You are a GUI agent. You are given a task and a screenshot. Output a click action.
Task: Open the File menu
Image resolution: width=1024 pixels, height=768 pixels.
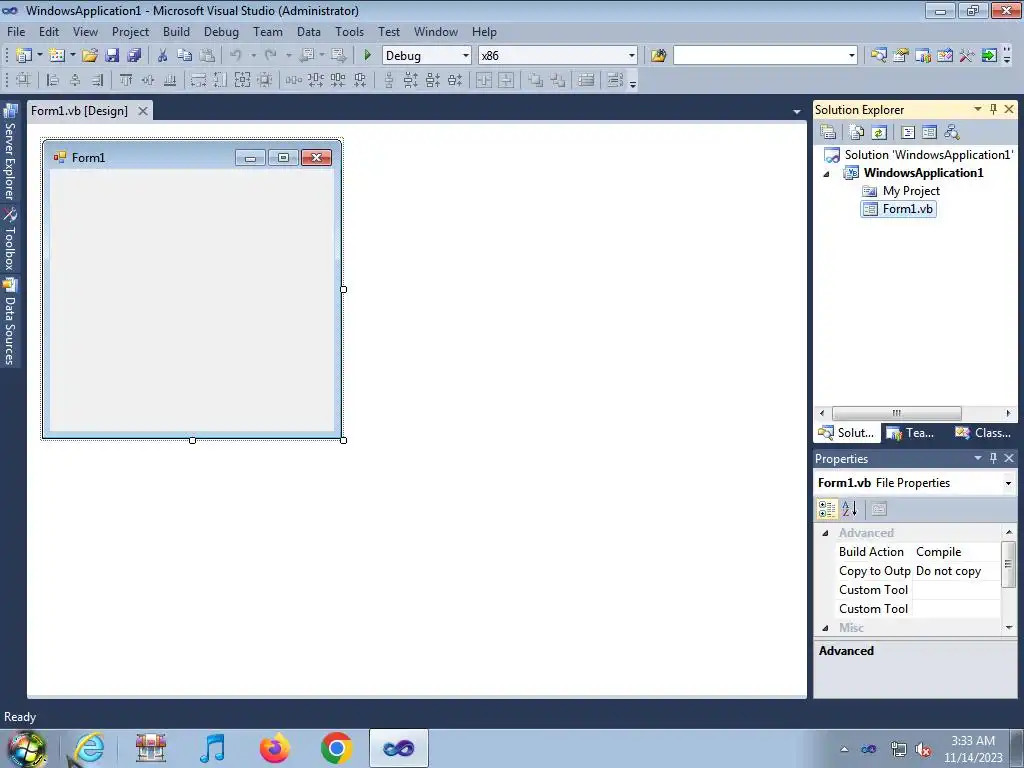click(x=16, y=31)
